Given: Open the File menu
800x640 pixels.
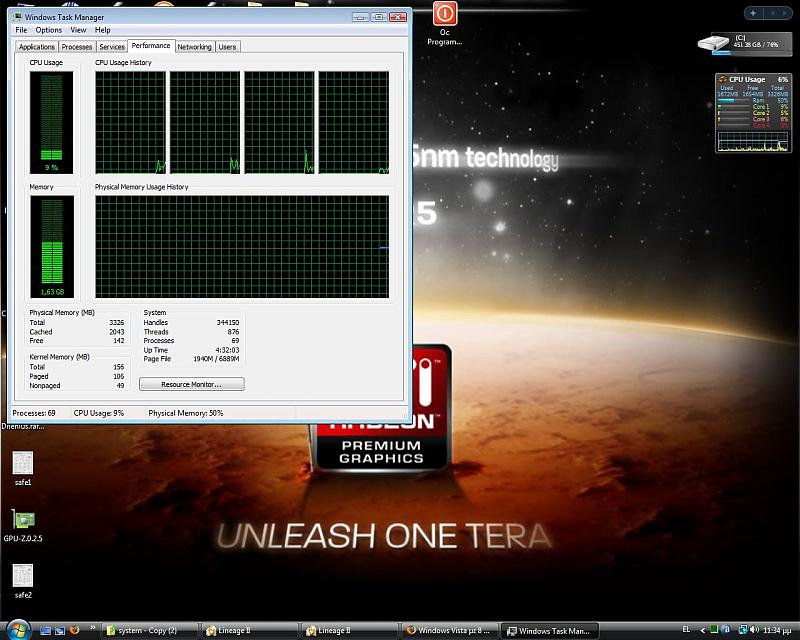Looking at the screenshot, I should click(x=21, y=30).
